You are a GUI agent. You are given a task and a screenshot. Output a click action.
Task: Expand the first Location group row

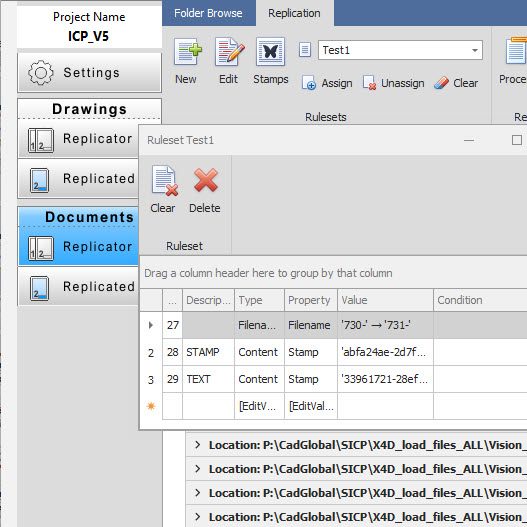[x=198, y=445]
